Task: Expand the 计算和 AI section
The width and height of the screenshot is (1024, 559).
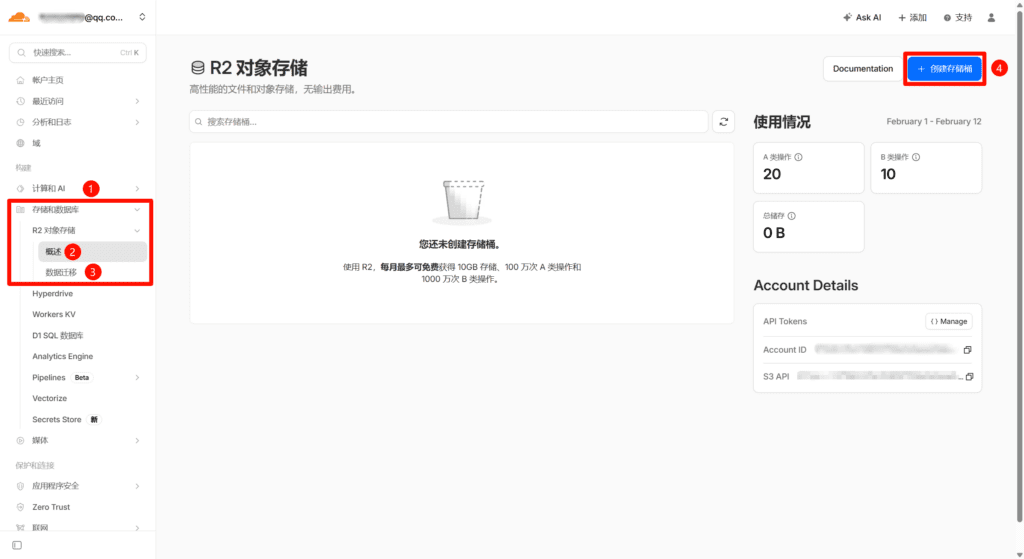Action: click(x=137, y=188)
